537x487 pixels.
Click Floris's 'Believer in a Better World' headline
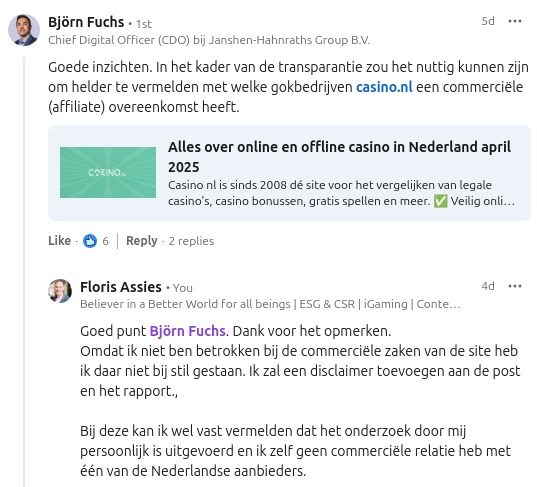(270, 304)
